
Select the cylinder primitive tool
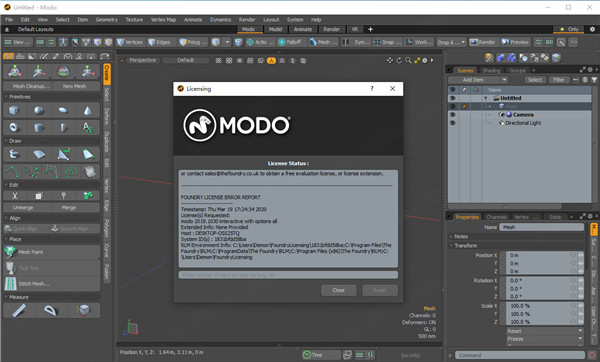click(x=39, y=127)
